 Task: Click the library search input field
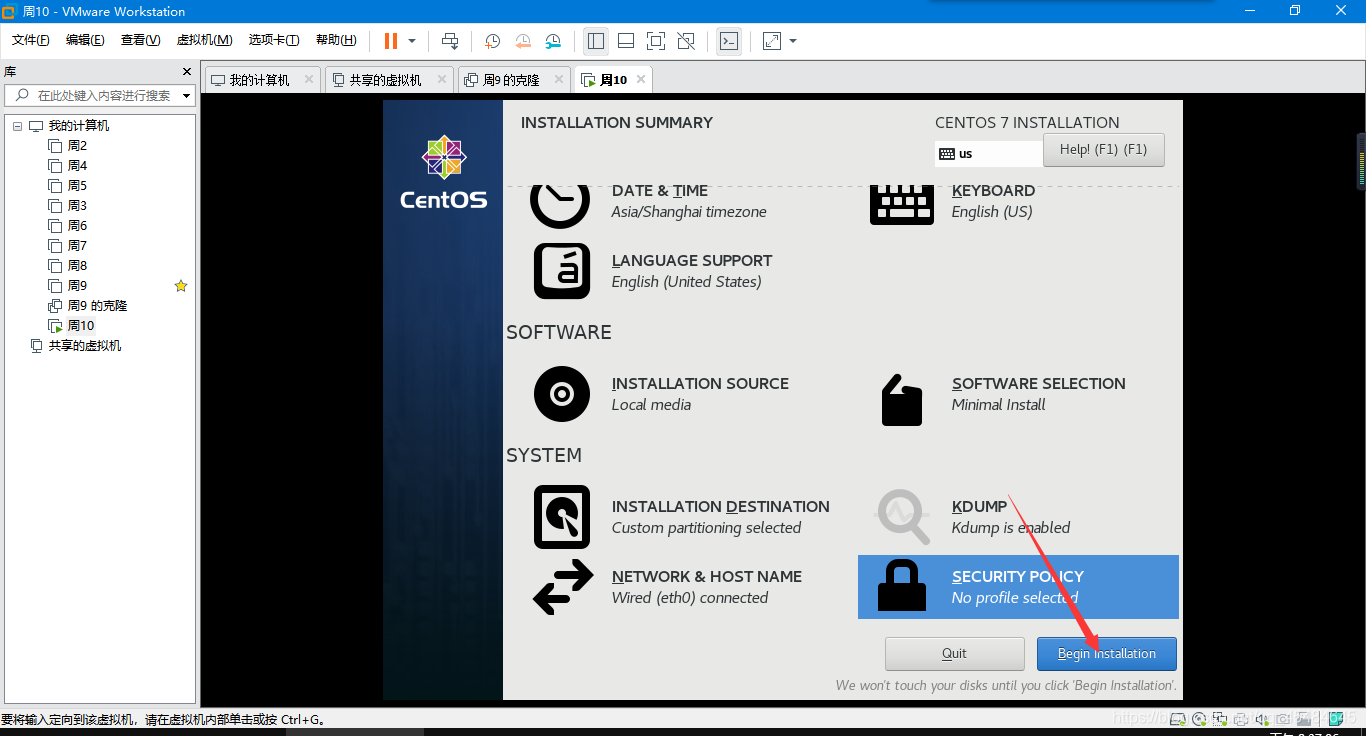tap(98, 96)
